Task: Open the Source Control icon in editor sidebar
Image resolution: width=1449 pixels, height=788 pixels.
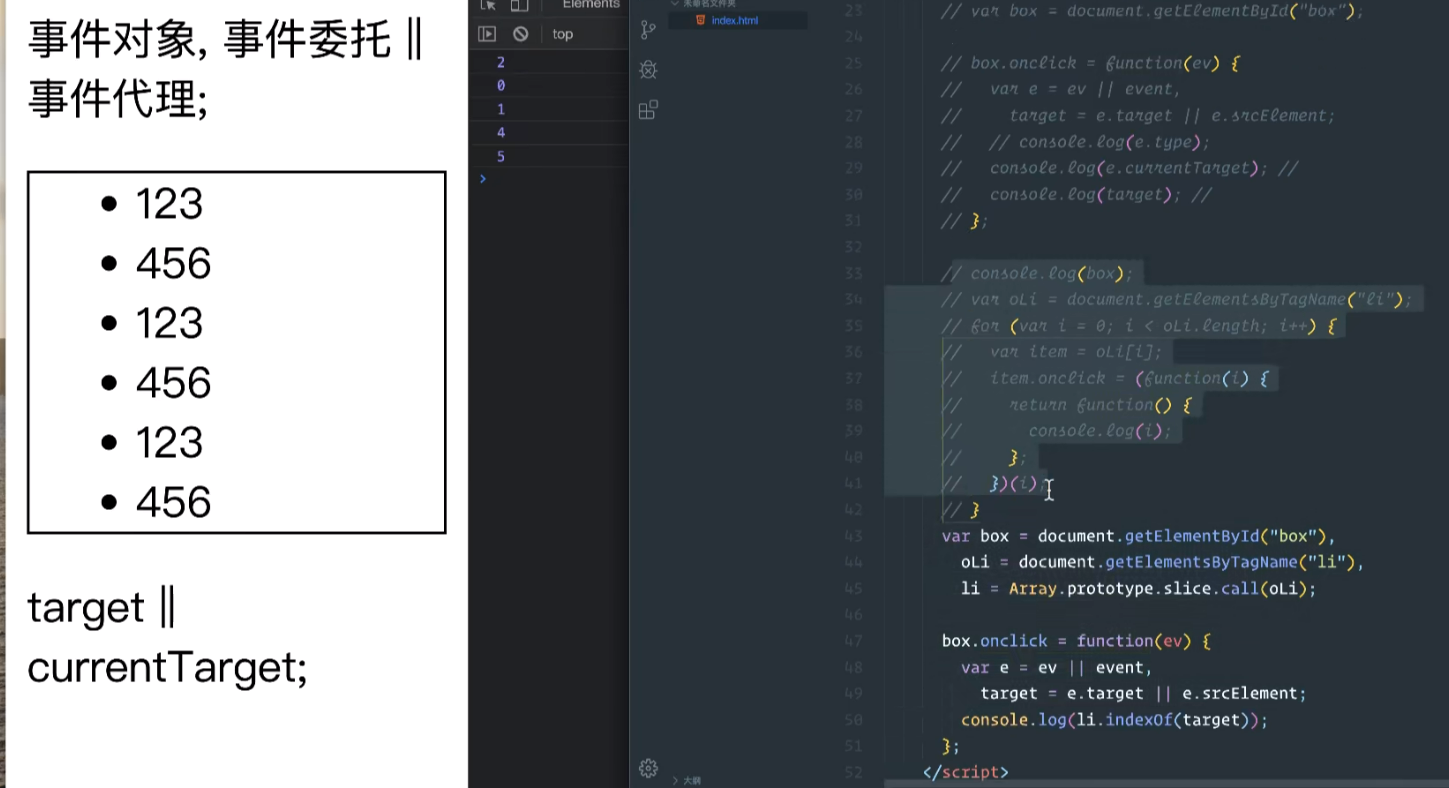Action: 648,30
